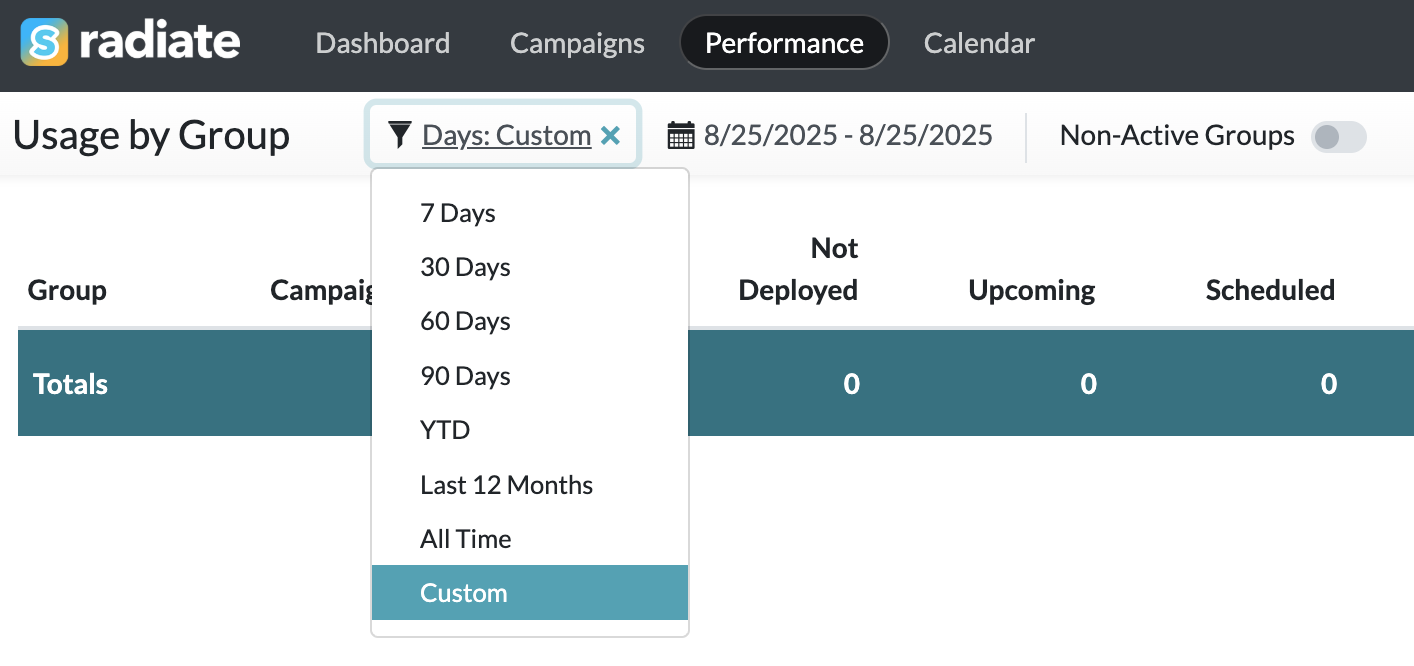Select the highlighted Custom option

click(x=464, y=593)
